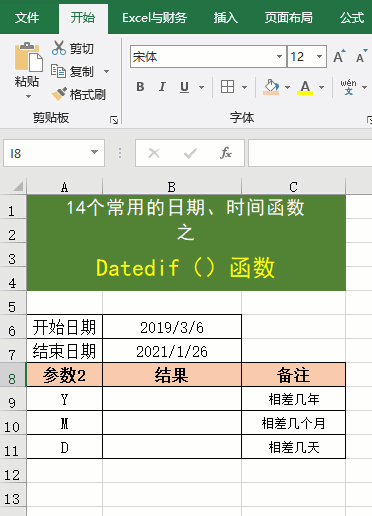This screenshot has width=372, height=516.
Task: Select cell containing 2021/1/26
Action: pyautogui.click(x=172, y=351)
